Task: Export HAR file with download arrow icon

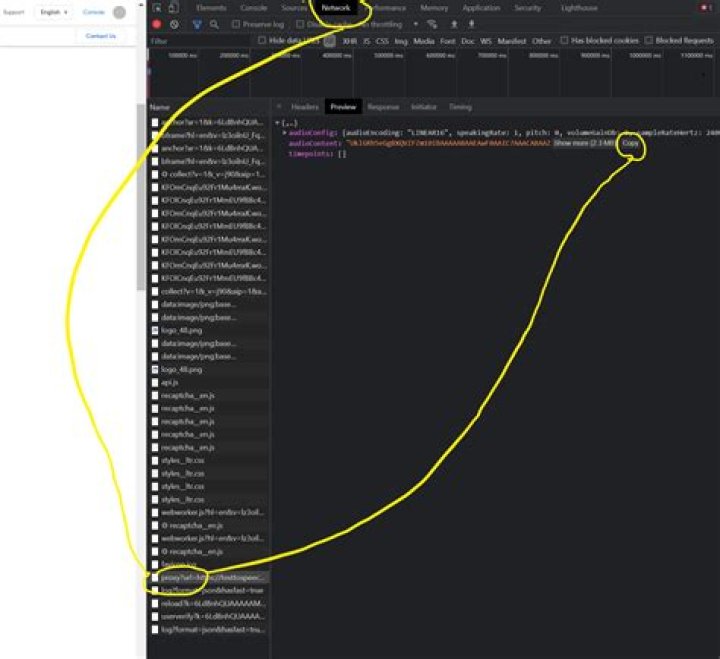Action: [471, 24]
